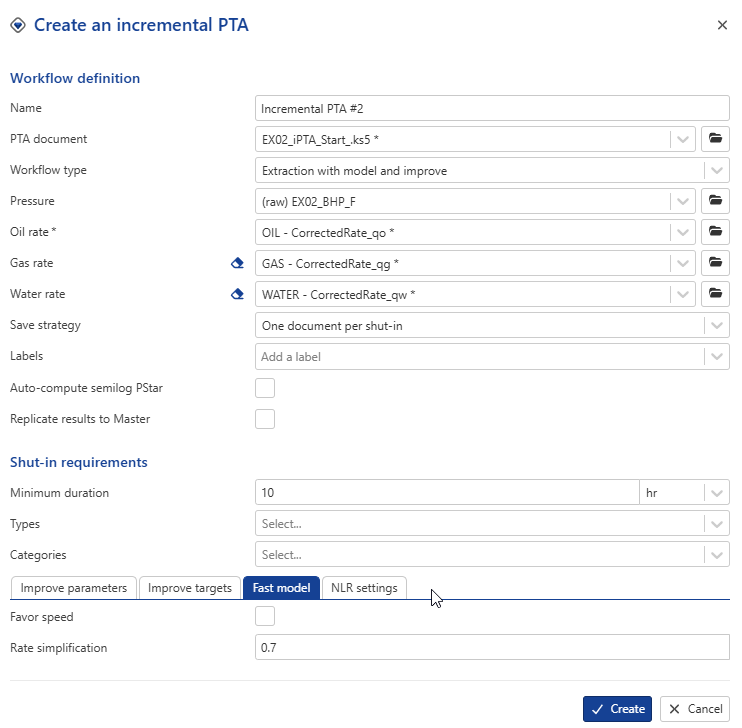Open folder icon next to Gas rate
Image resolution: width=742 pixels, height=728 pixels.
(714, 263)
